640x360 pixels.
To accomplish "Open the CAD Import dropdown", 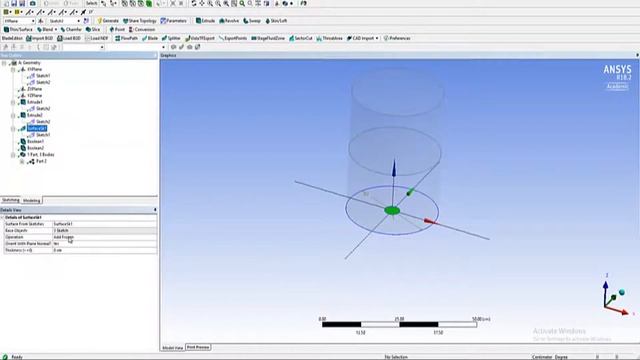I will click(x=377, y=38).
